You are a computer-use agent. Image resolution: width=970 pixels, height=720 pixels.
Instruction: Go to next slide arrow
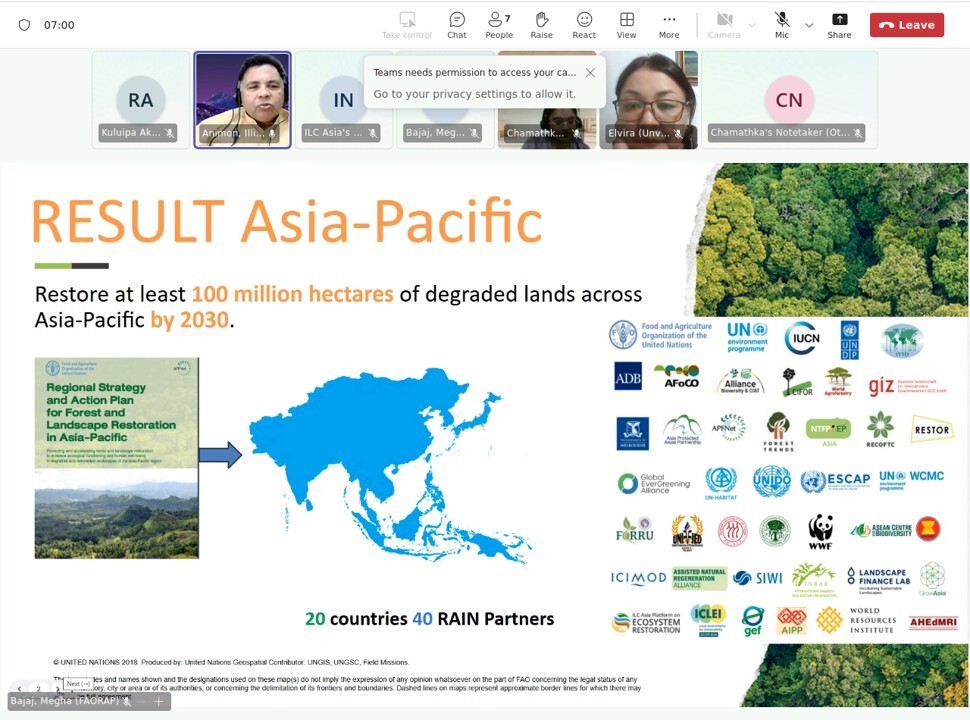[x=58, y=688]
